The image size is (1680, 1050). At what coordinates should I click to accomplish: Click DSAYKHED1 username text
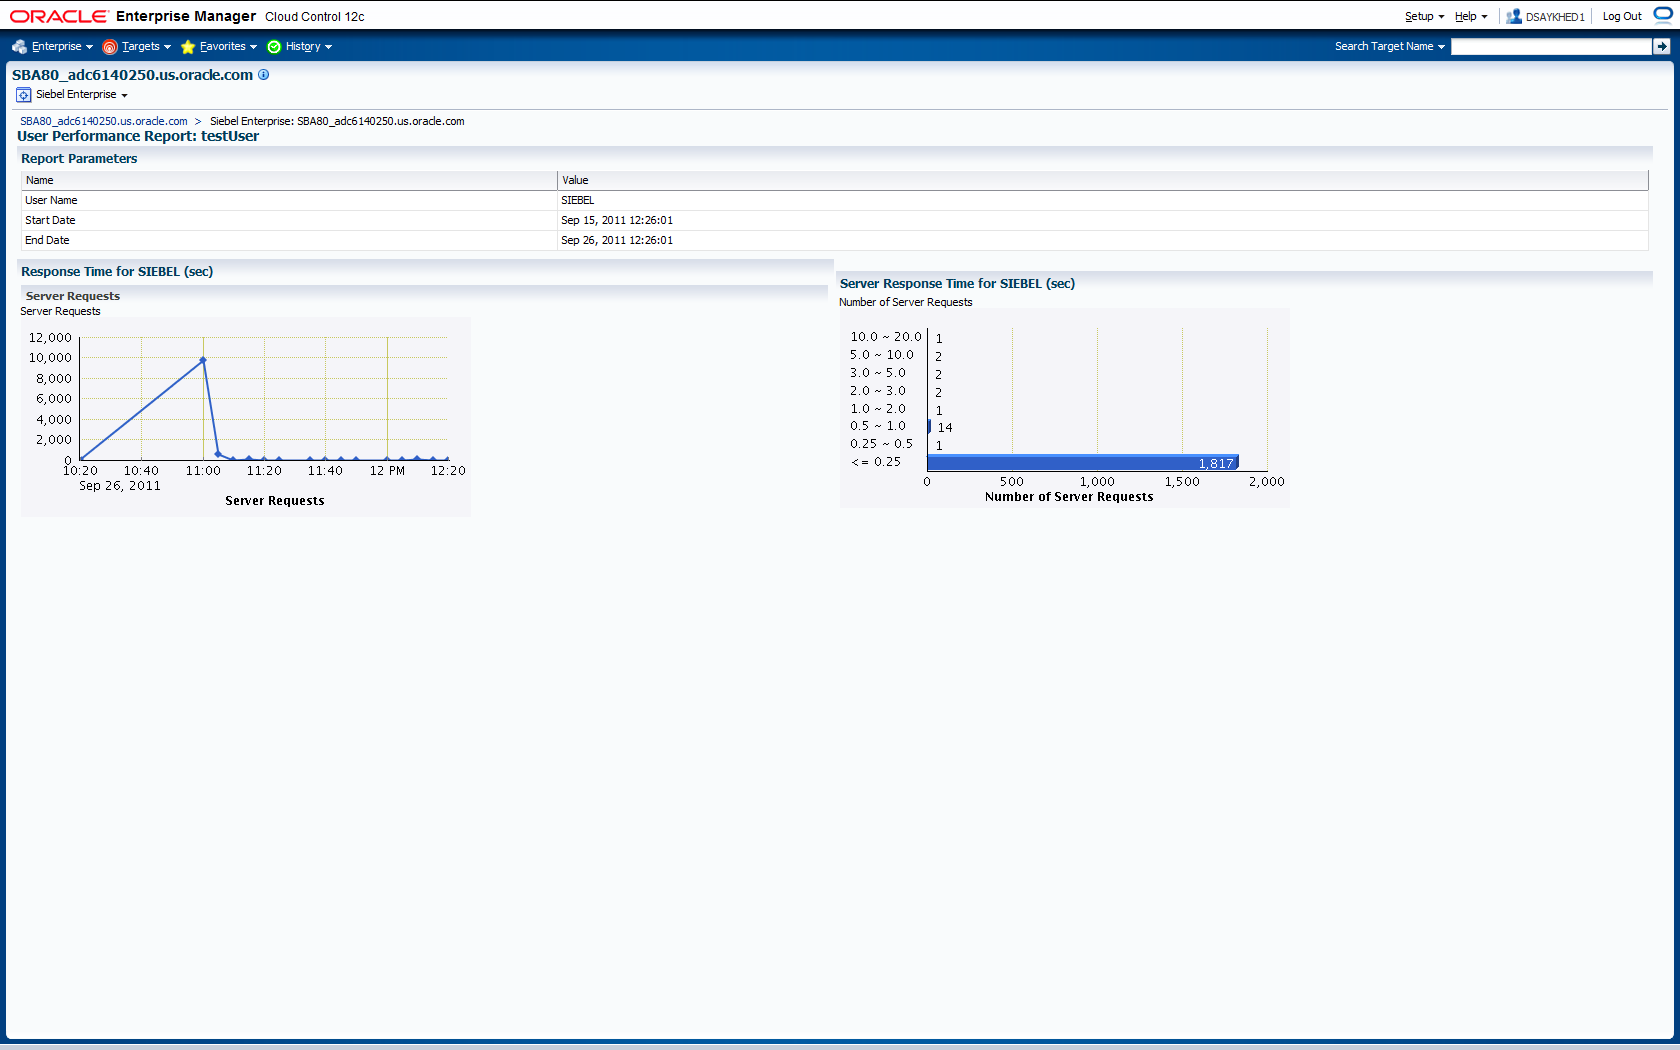(x=1555, y=17)
